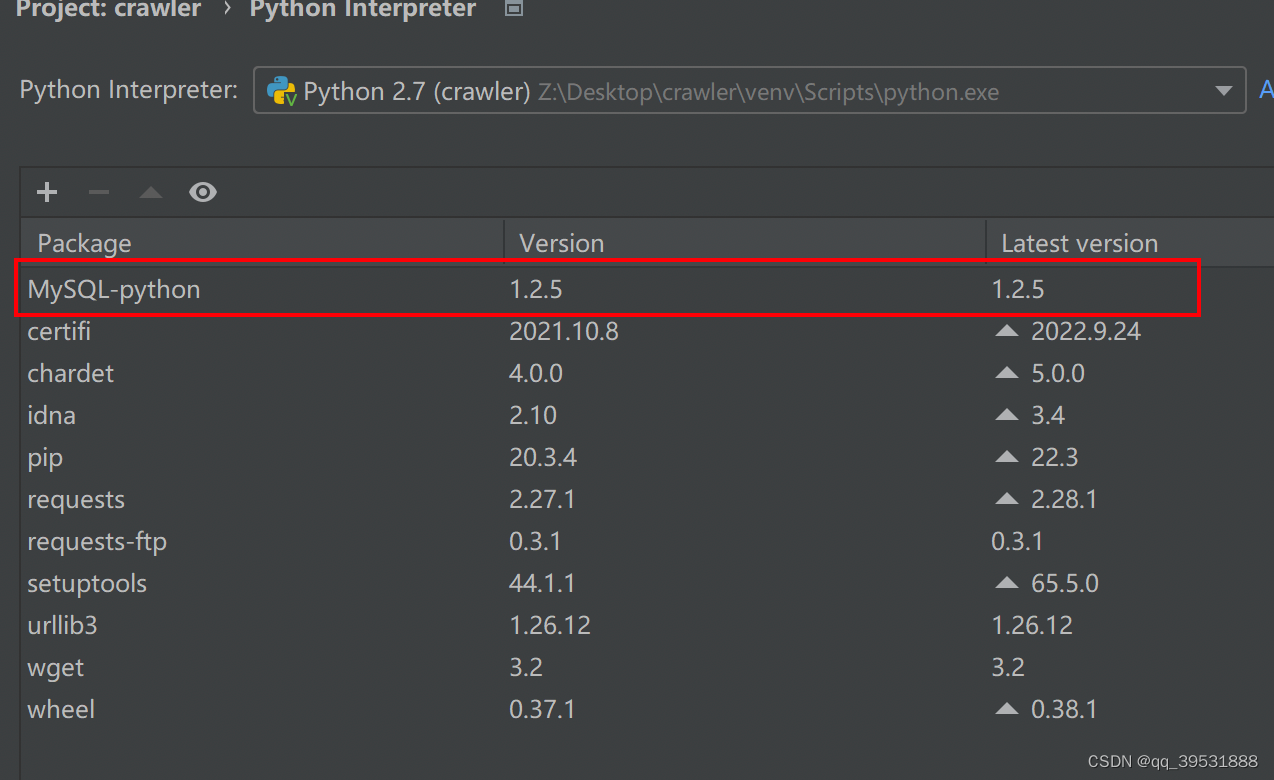Click the Version column header
1274x780 pixels.
click(x=561, y=243)
